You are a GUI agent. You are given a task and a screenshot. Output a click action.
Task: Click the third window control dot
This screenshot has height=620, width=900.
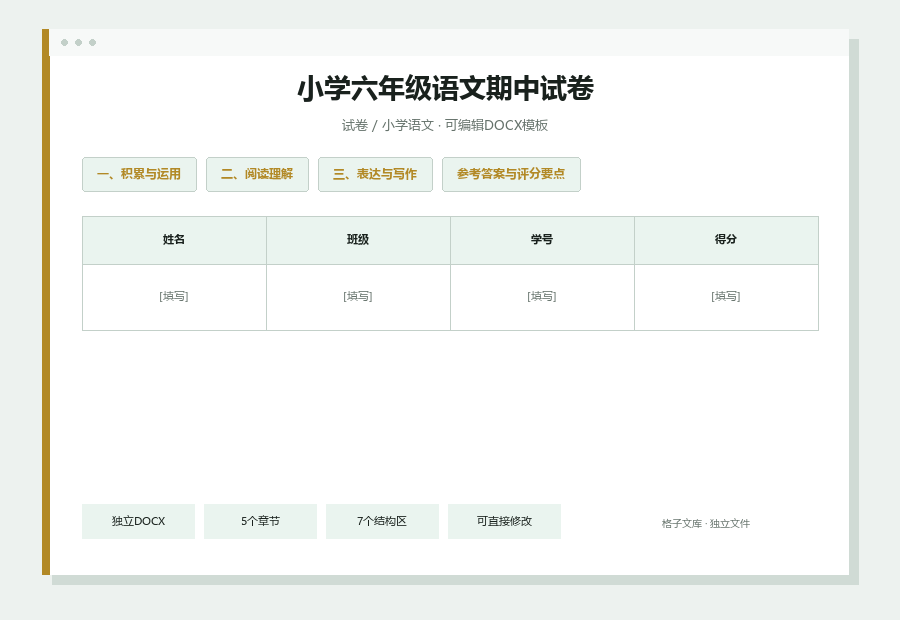tap(92, 42)
